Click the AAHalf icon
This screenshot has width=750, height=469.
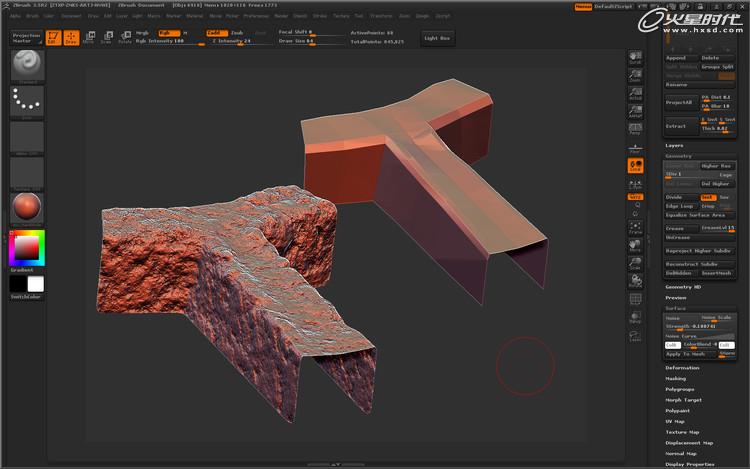click(x=635, y=111)
